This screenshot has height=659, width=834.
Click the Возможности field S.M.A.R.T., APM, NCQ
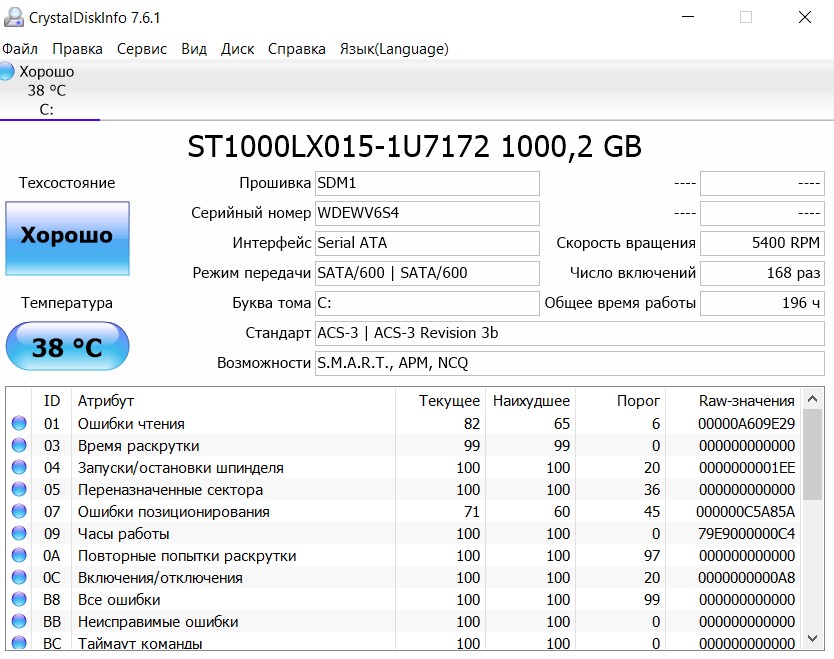pyautogui.click(x=570, y=363)
